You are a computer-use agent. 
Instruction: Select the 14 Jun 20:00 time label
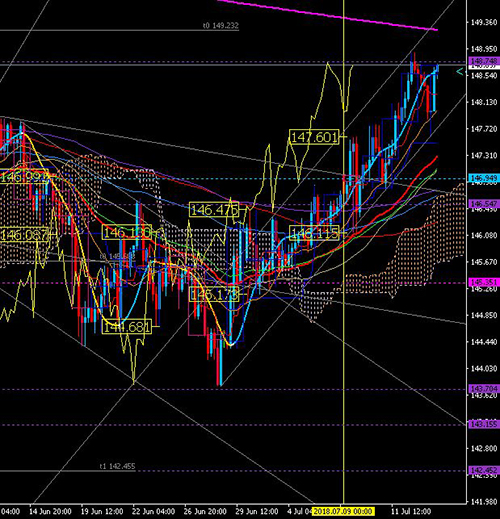[x=50, y=511]
